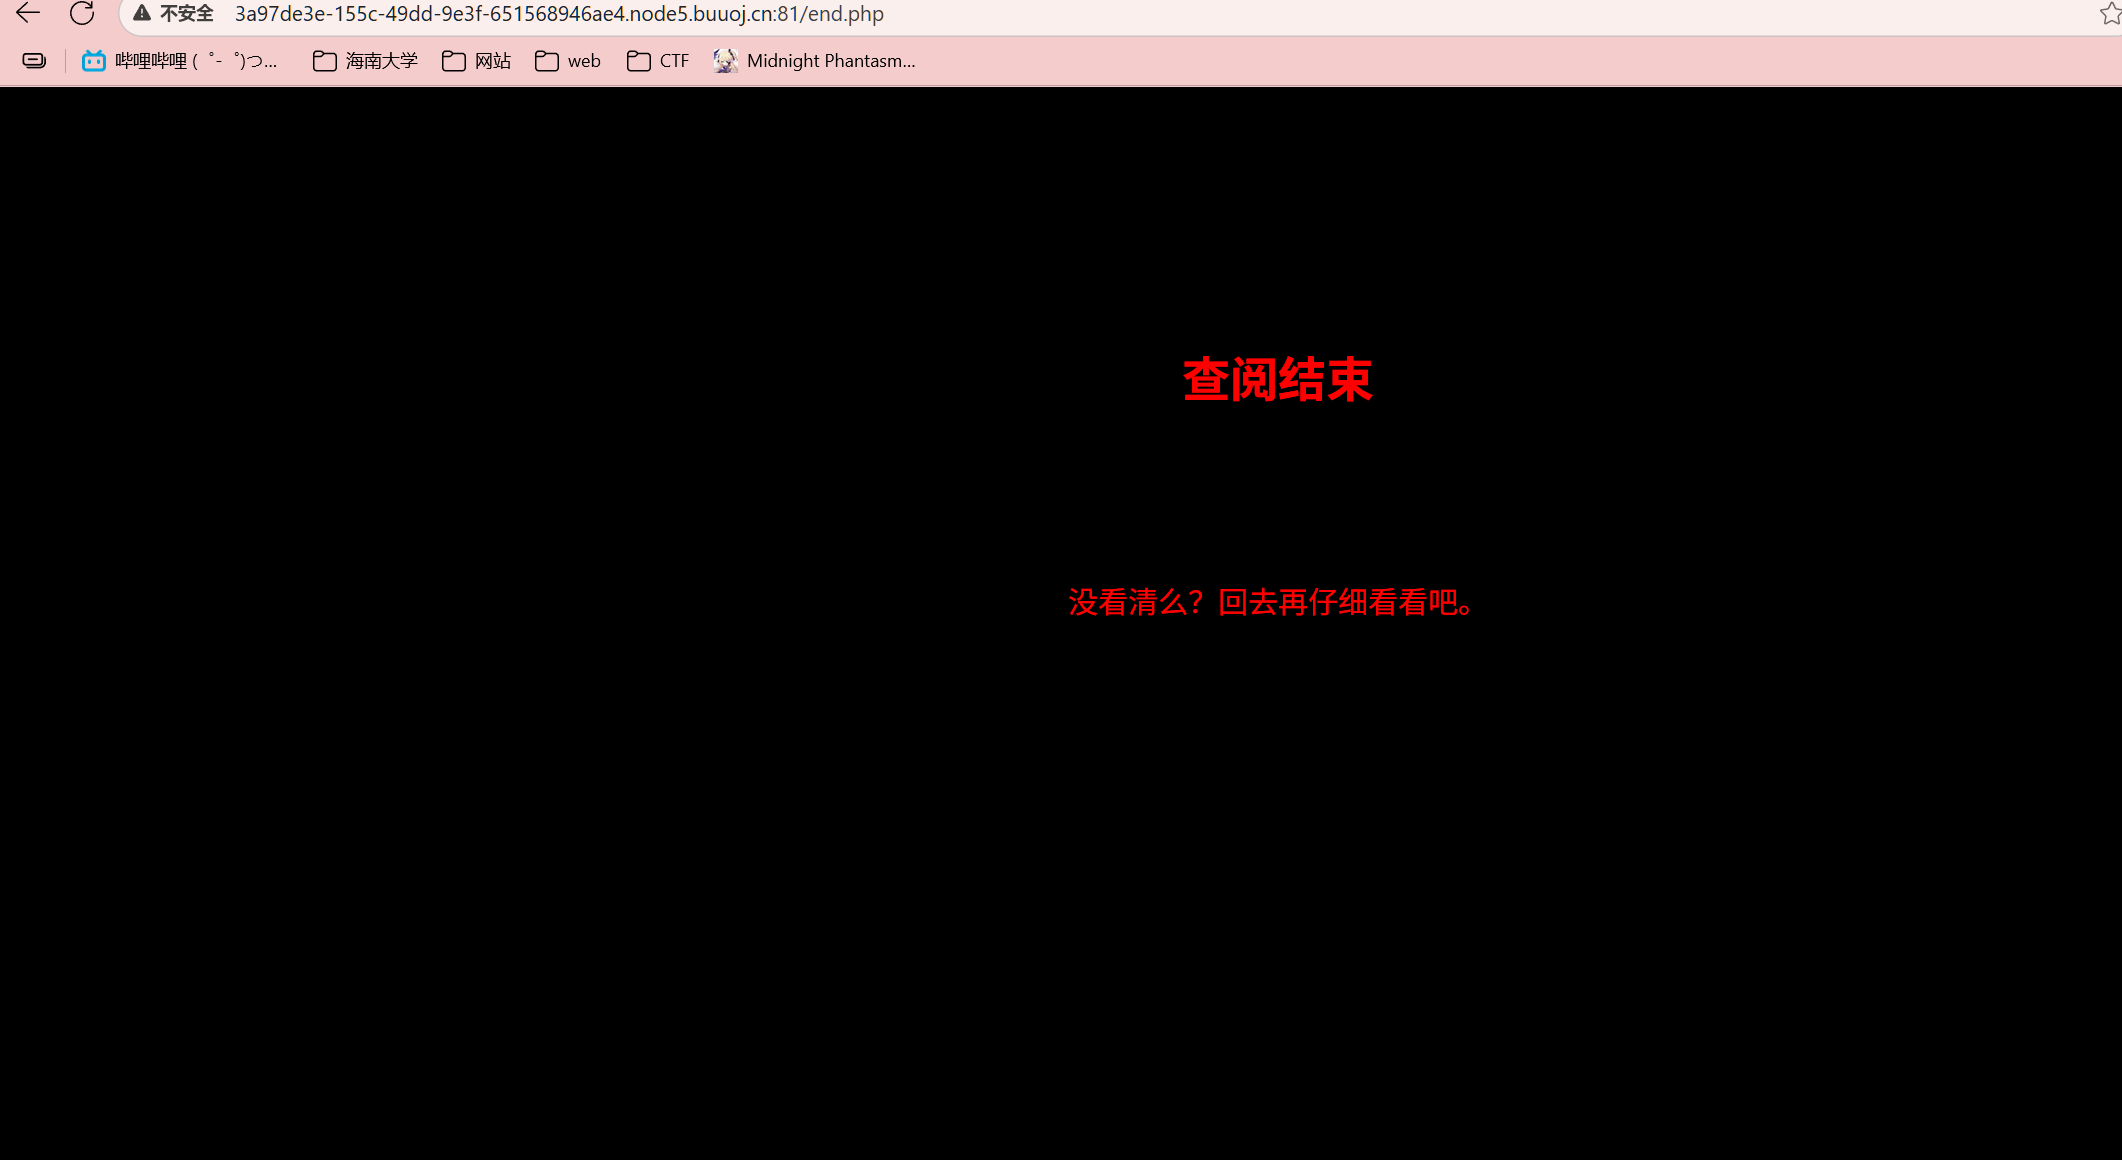This screenshot has height=1160, width=2122.
Task: Expand the 网站 bookmarks folder
Action: click(476, 61)
